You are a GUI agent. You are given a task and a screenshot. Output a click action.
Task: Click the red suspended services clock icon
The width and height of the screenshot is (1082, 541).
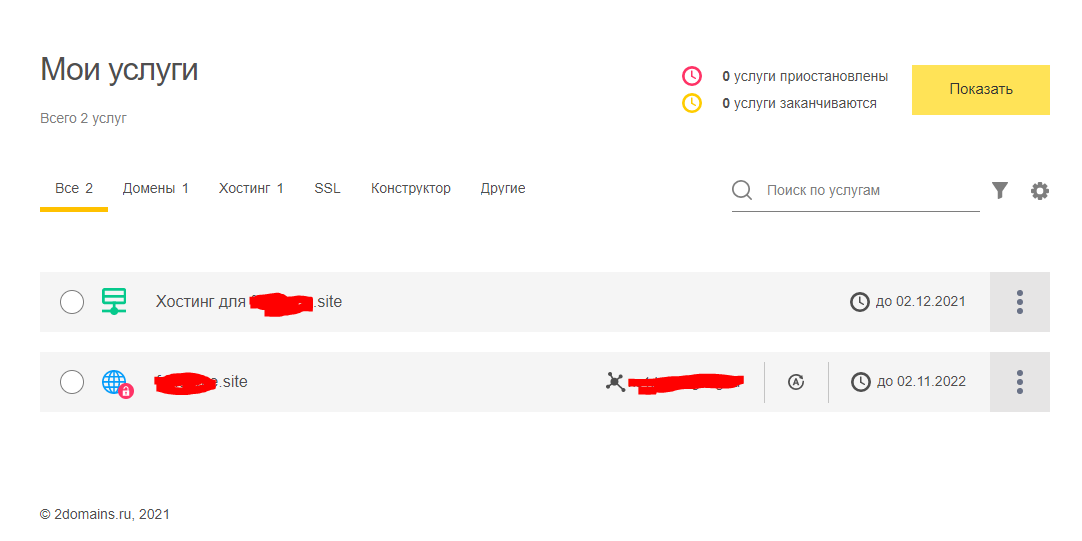point(692,76)
